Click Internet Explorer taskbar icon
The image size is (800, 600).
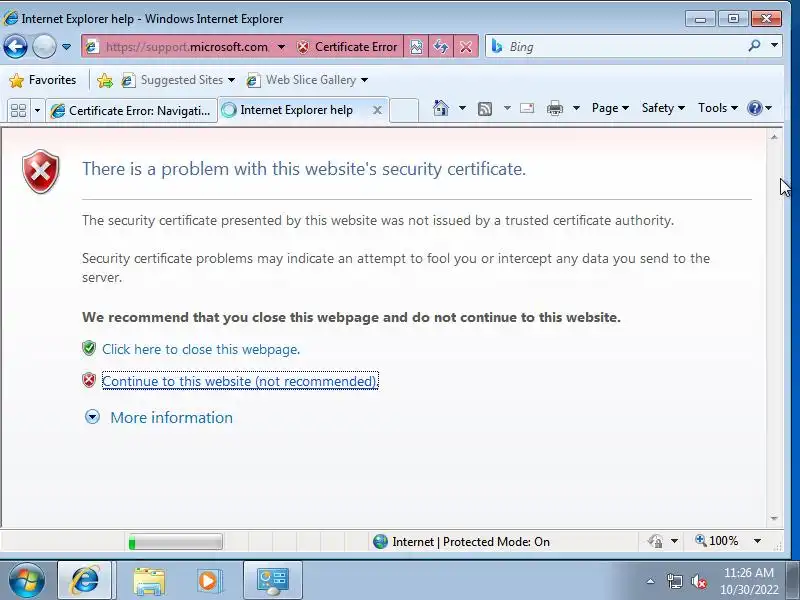[x=85, y=581]
